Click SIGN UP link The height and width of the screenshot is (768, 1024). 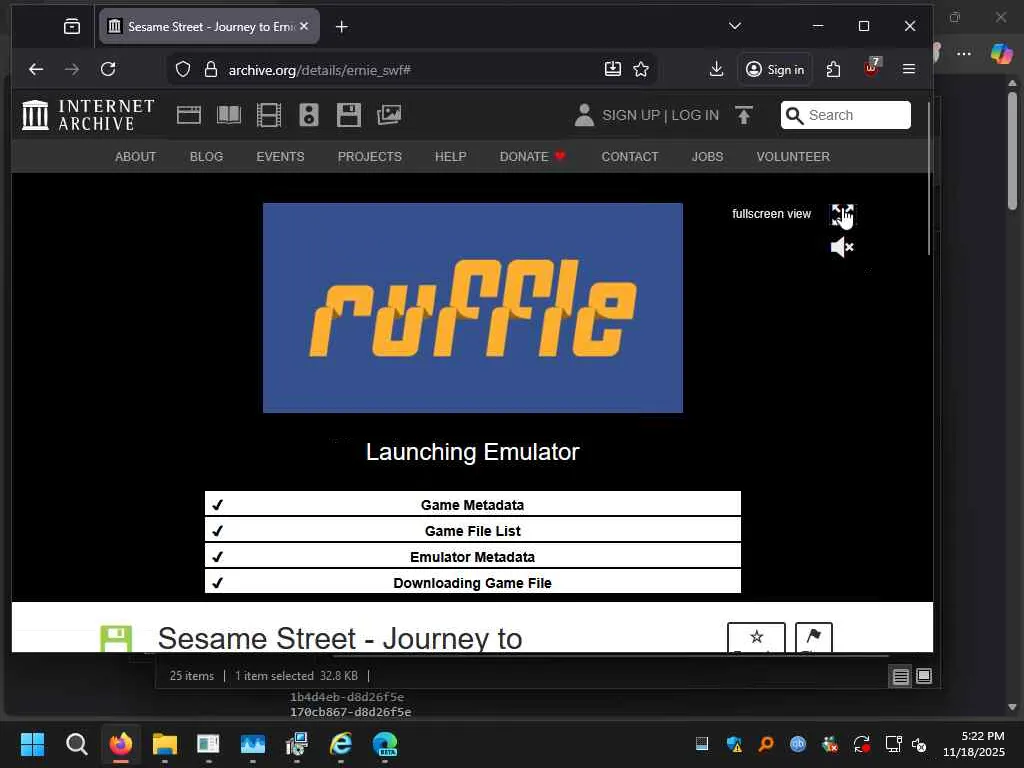click(631, 115)
